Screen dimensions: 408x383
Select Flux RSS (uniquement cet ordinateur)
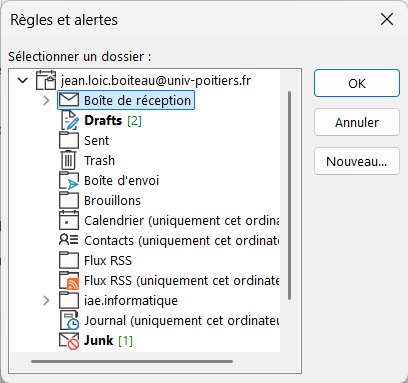click(182, 280)
